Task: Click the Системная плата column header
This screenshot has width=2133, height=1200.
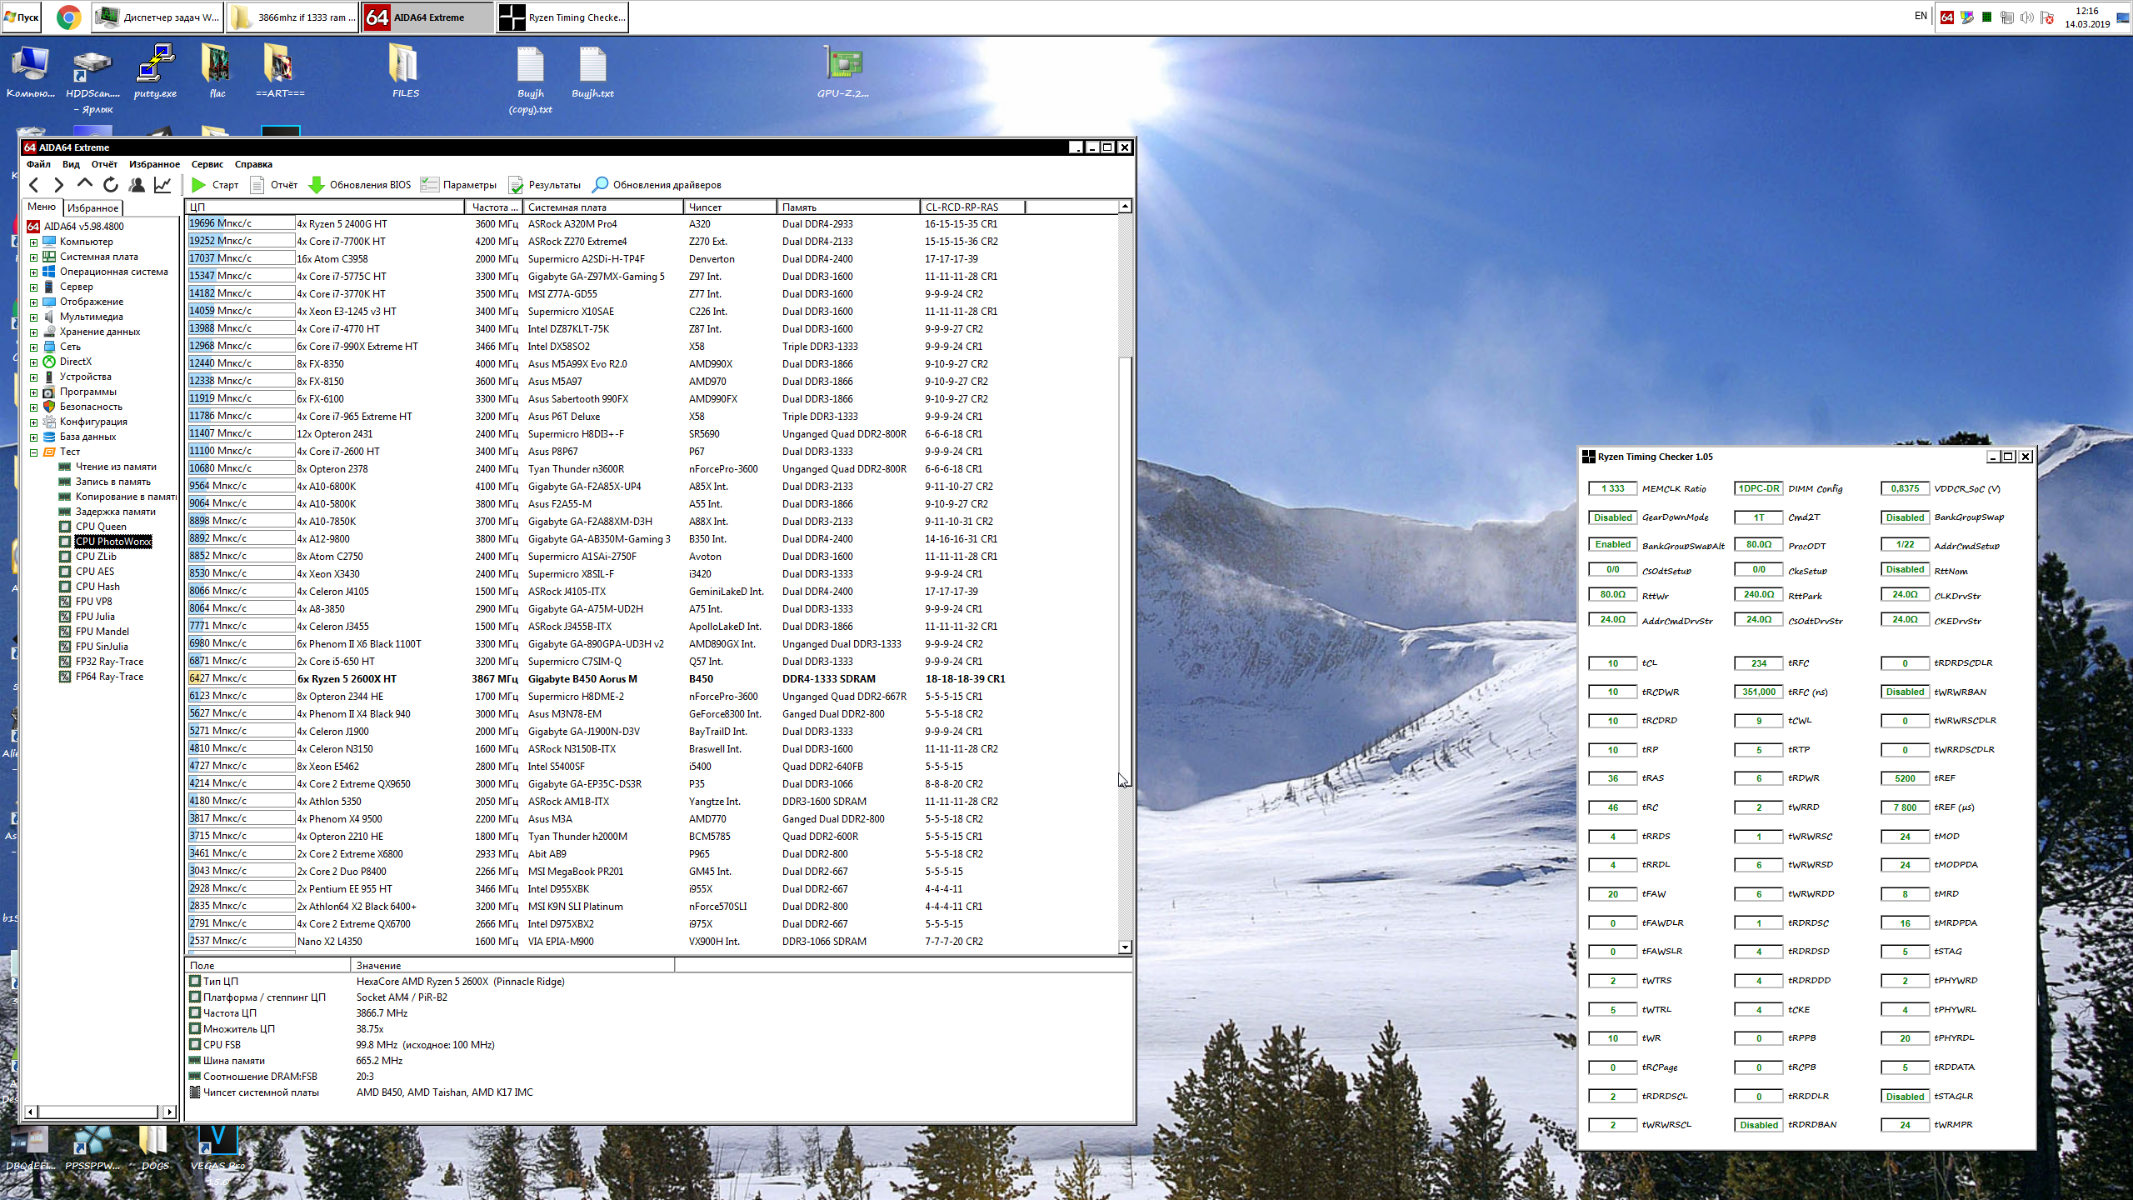Action: (602, 207)
